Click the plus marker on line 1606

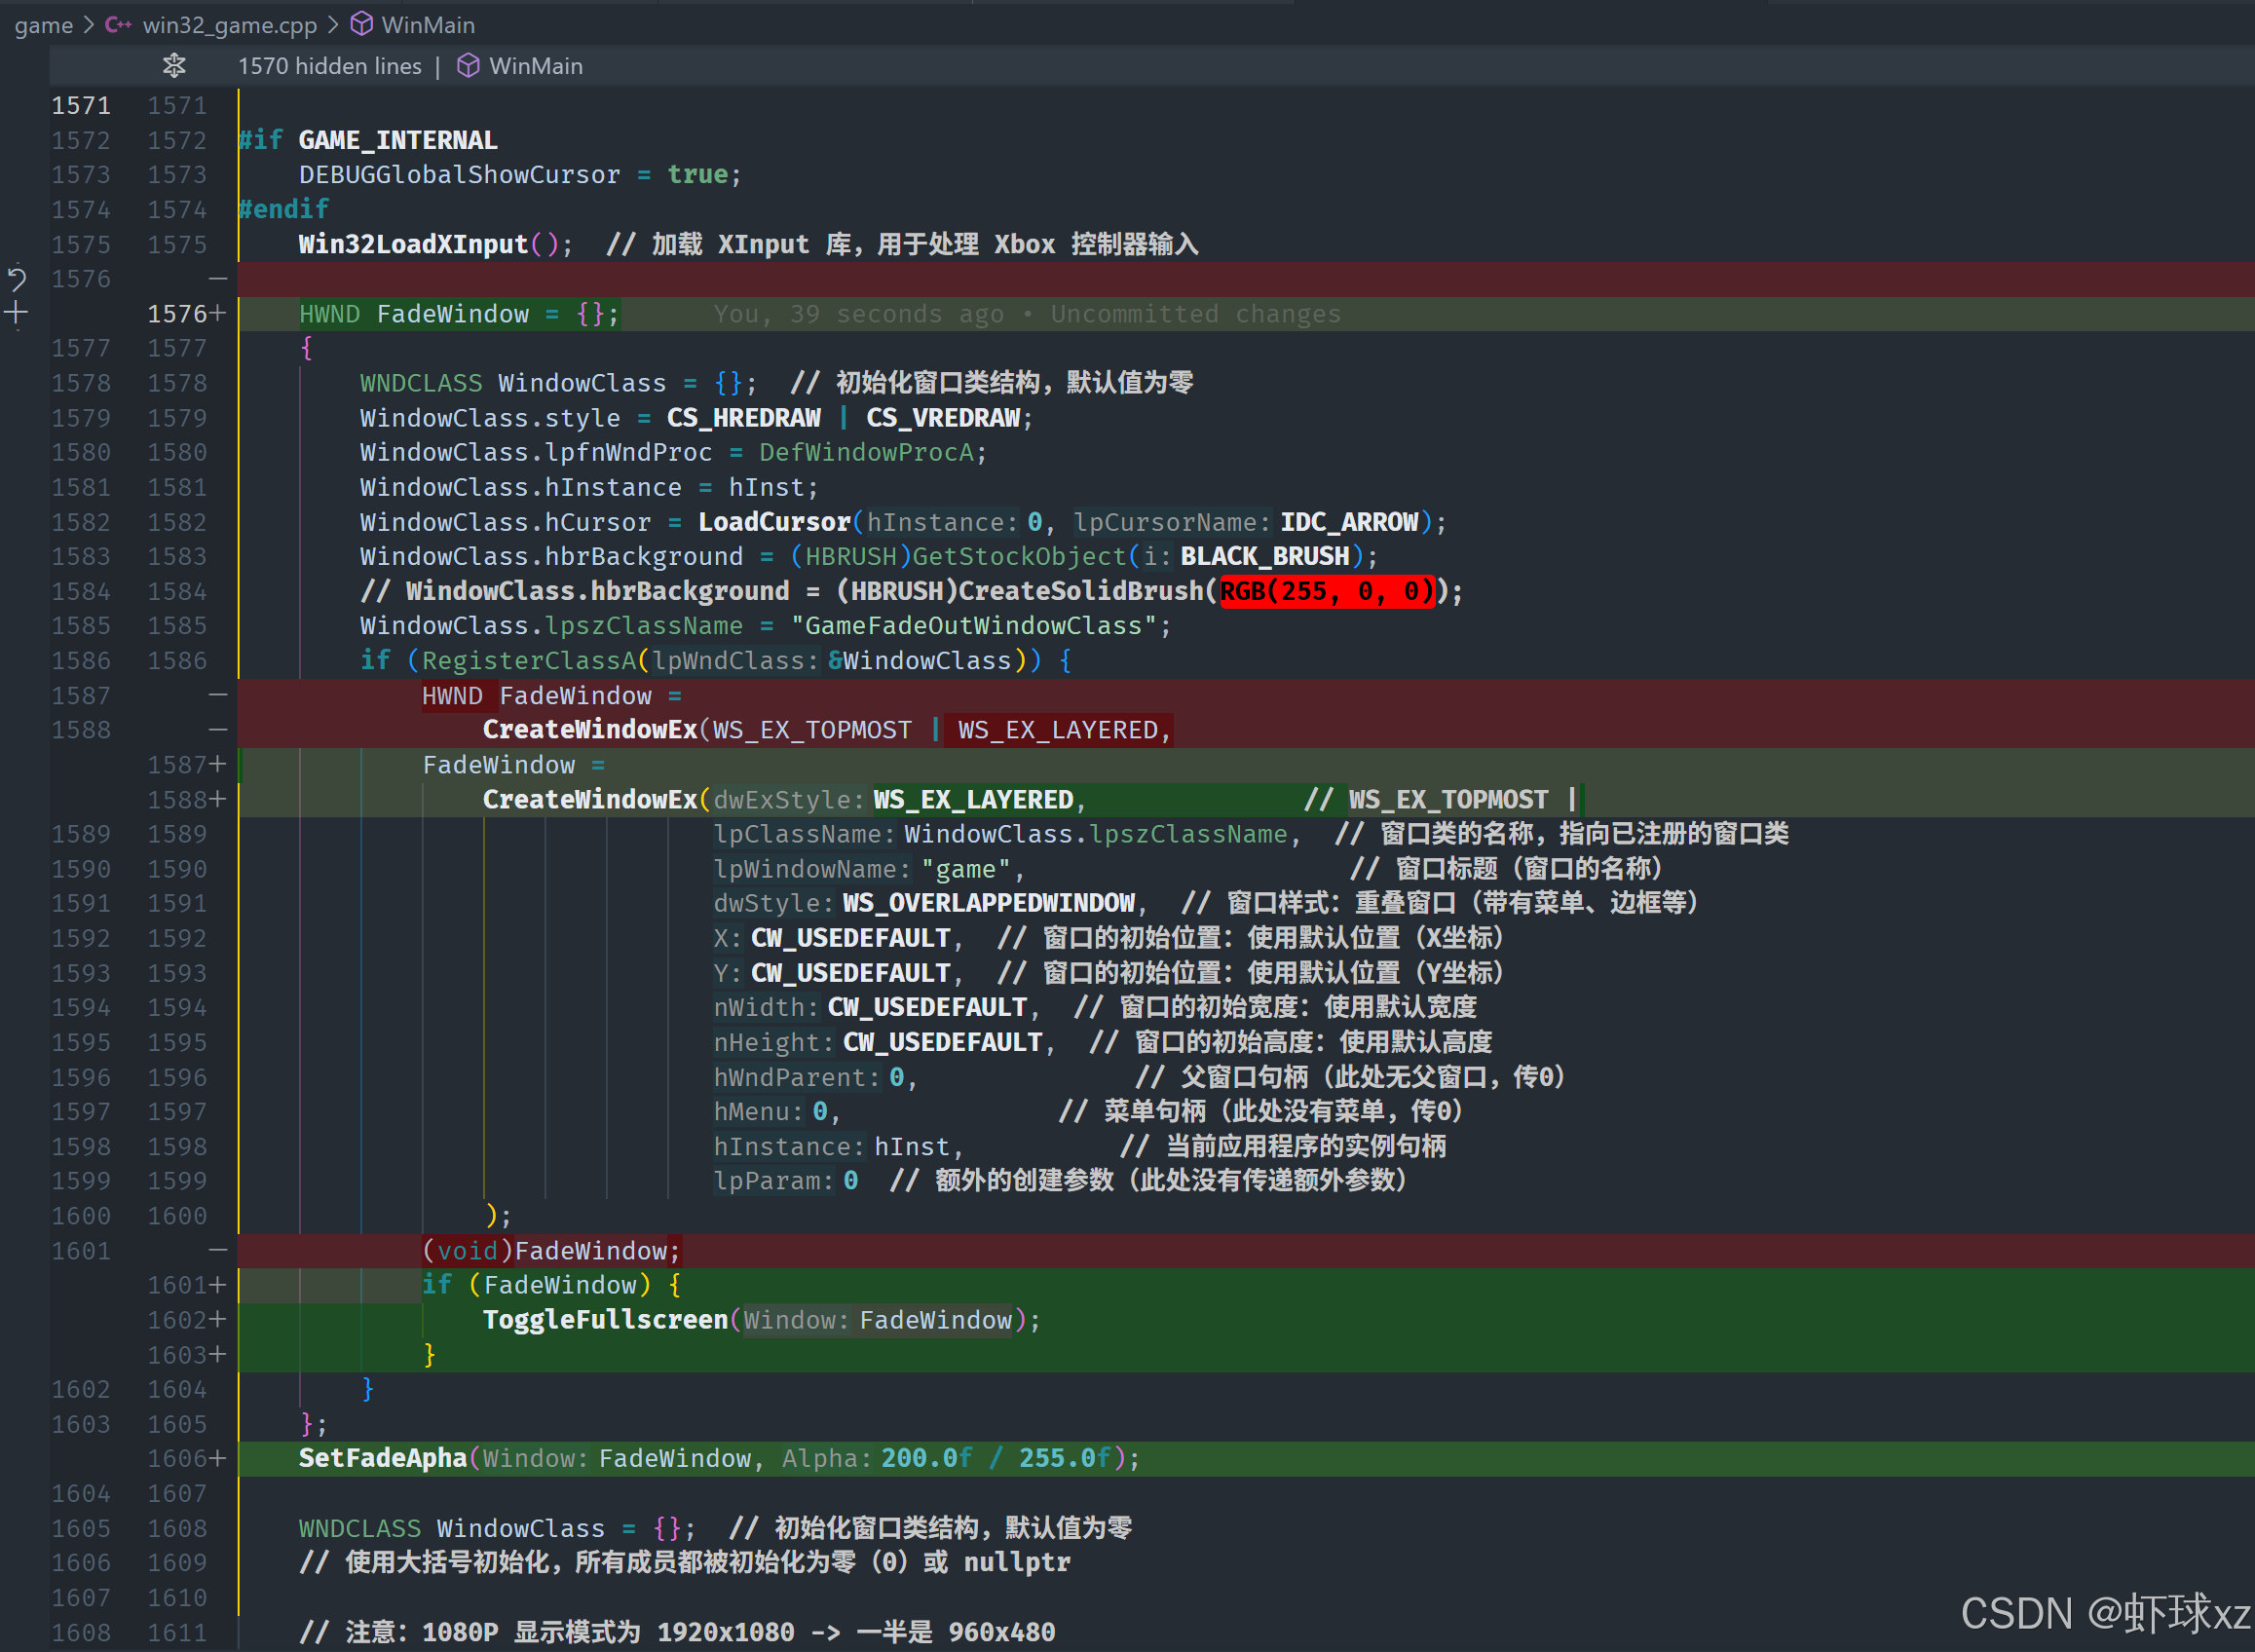[x=218, y=1458]
